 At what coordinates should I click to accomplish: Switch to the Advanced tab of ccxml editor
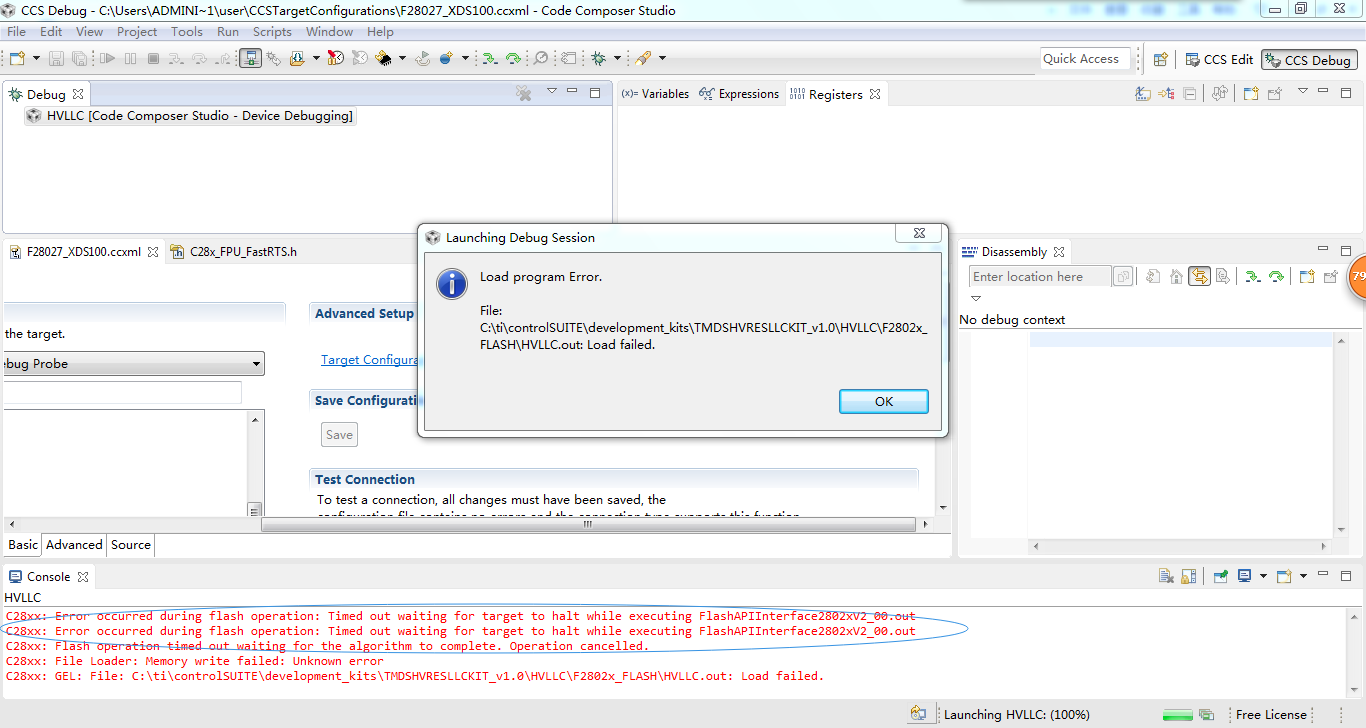74,545
